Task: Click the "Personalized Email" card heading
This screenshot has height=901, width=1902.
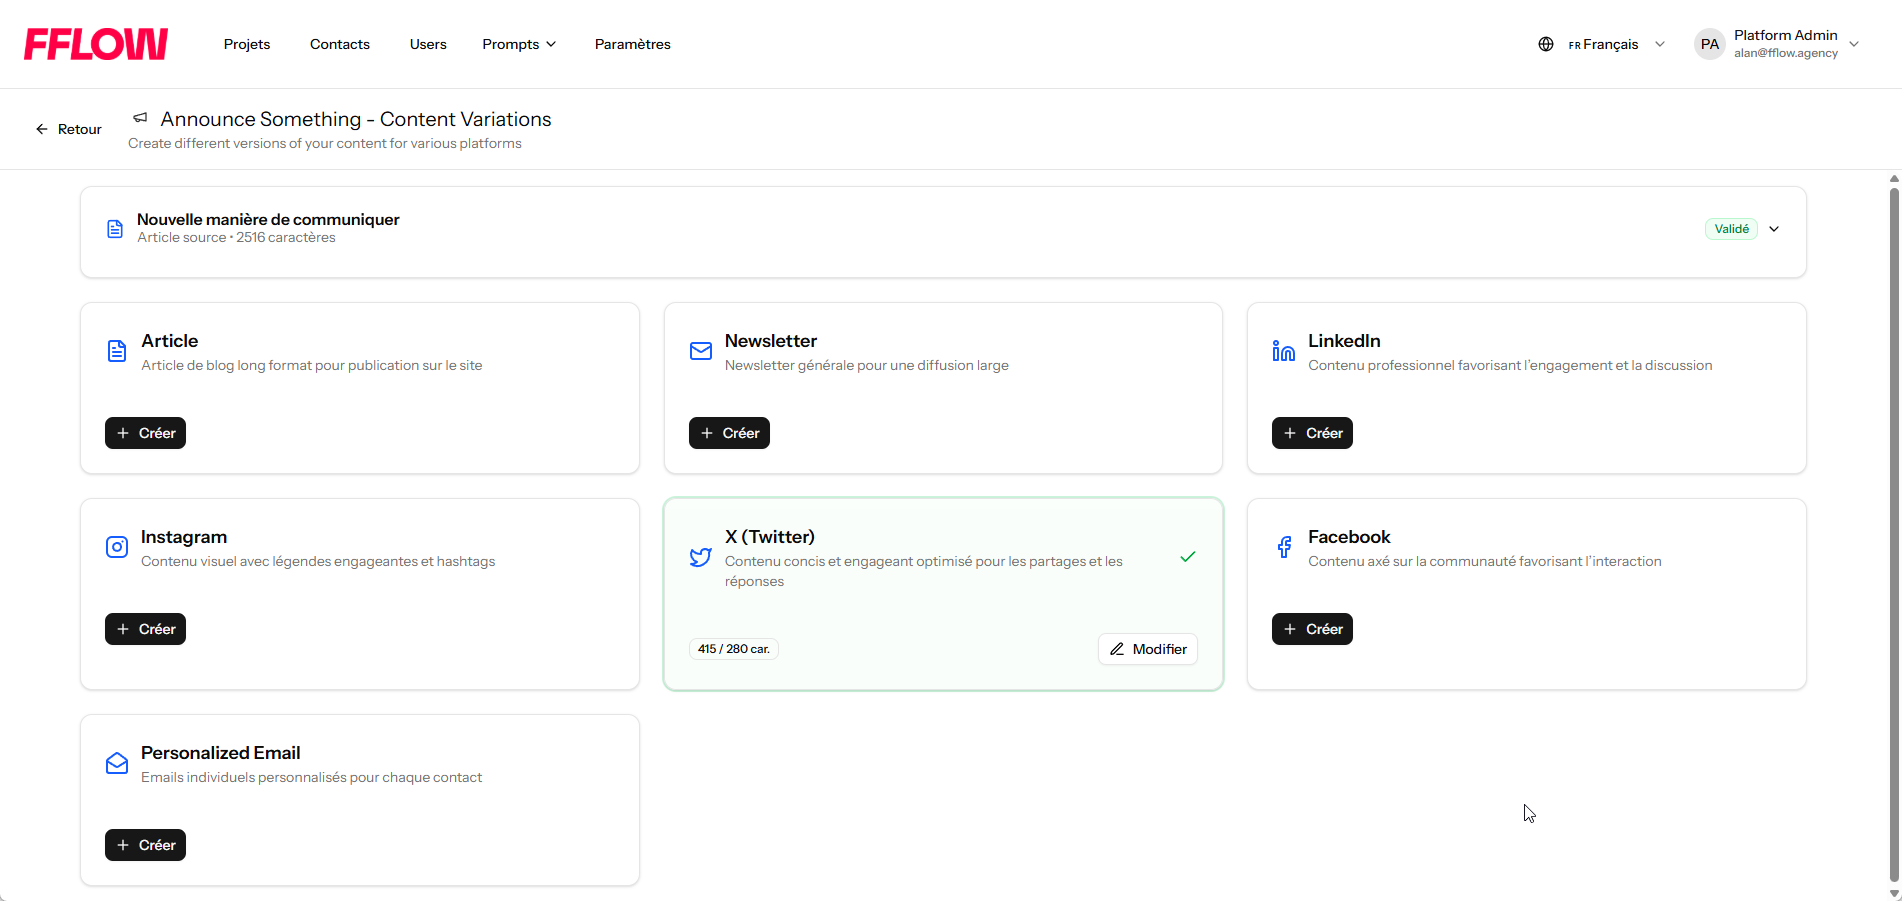Action: (221, 753)
